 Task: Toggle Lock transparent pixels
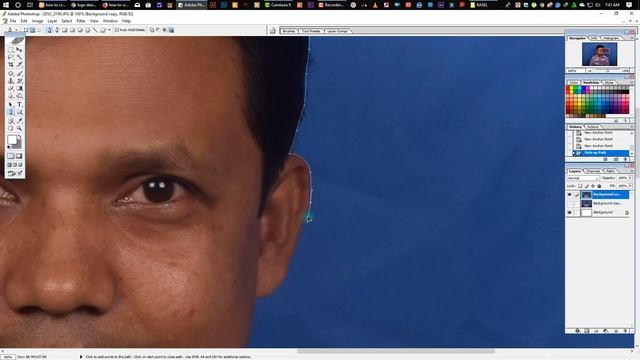coord(580,186)
